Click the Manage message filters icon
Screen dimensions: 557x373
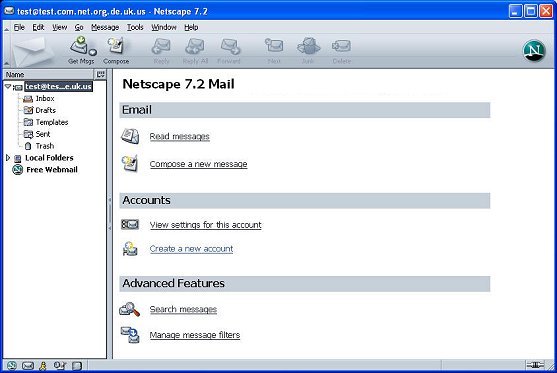coord(130,335)
